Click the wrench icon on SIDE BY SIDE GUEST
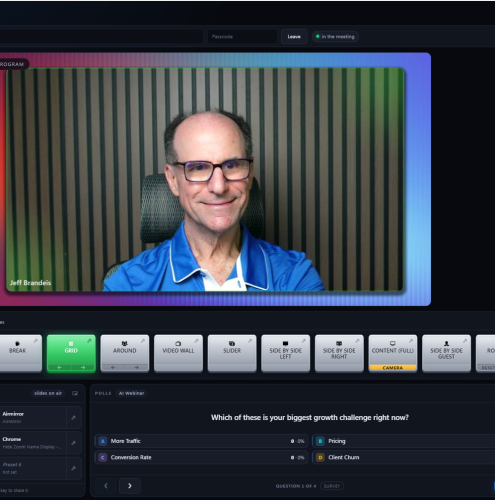Screen dimensions: 495x500 tap(465, 341)
